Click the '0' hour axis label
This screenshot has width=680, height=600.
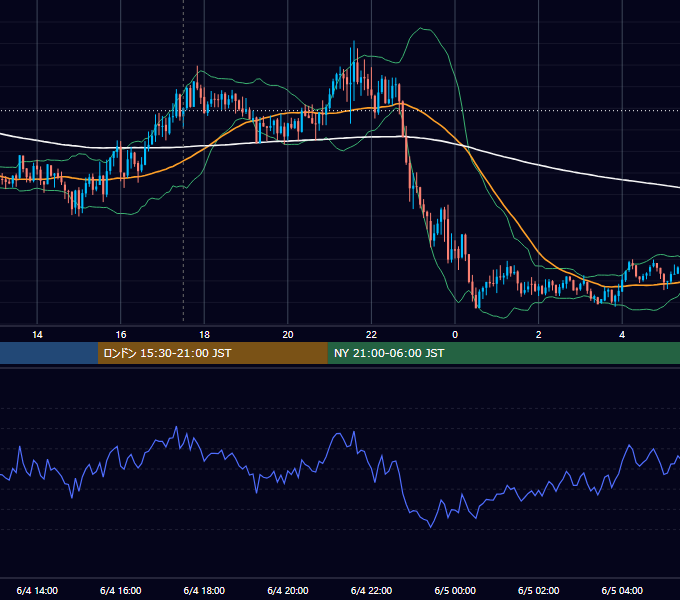455,335
